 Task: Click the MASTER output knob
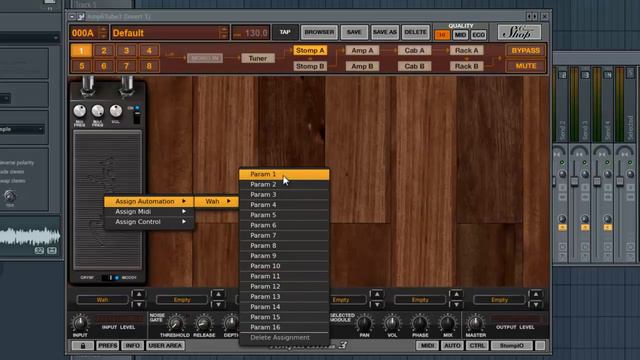(x=476, y=323)
